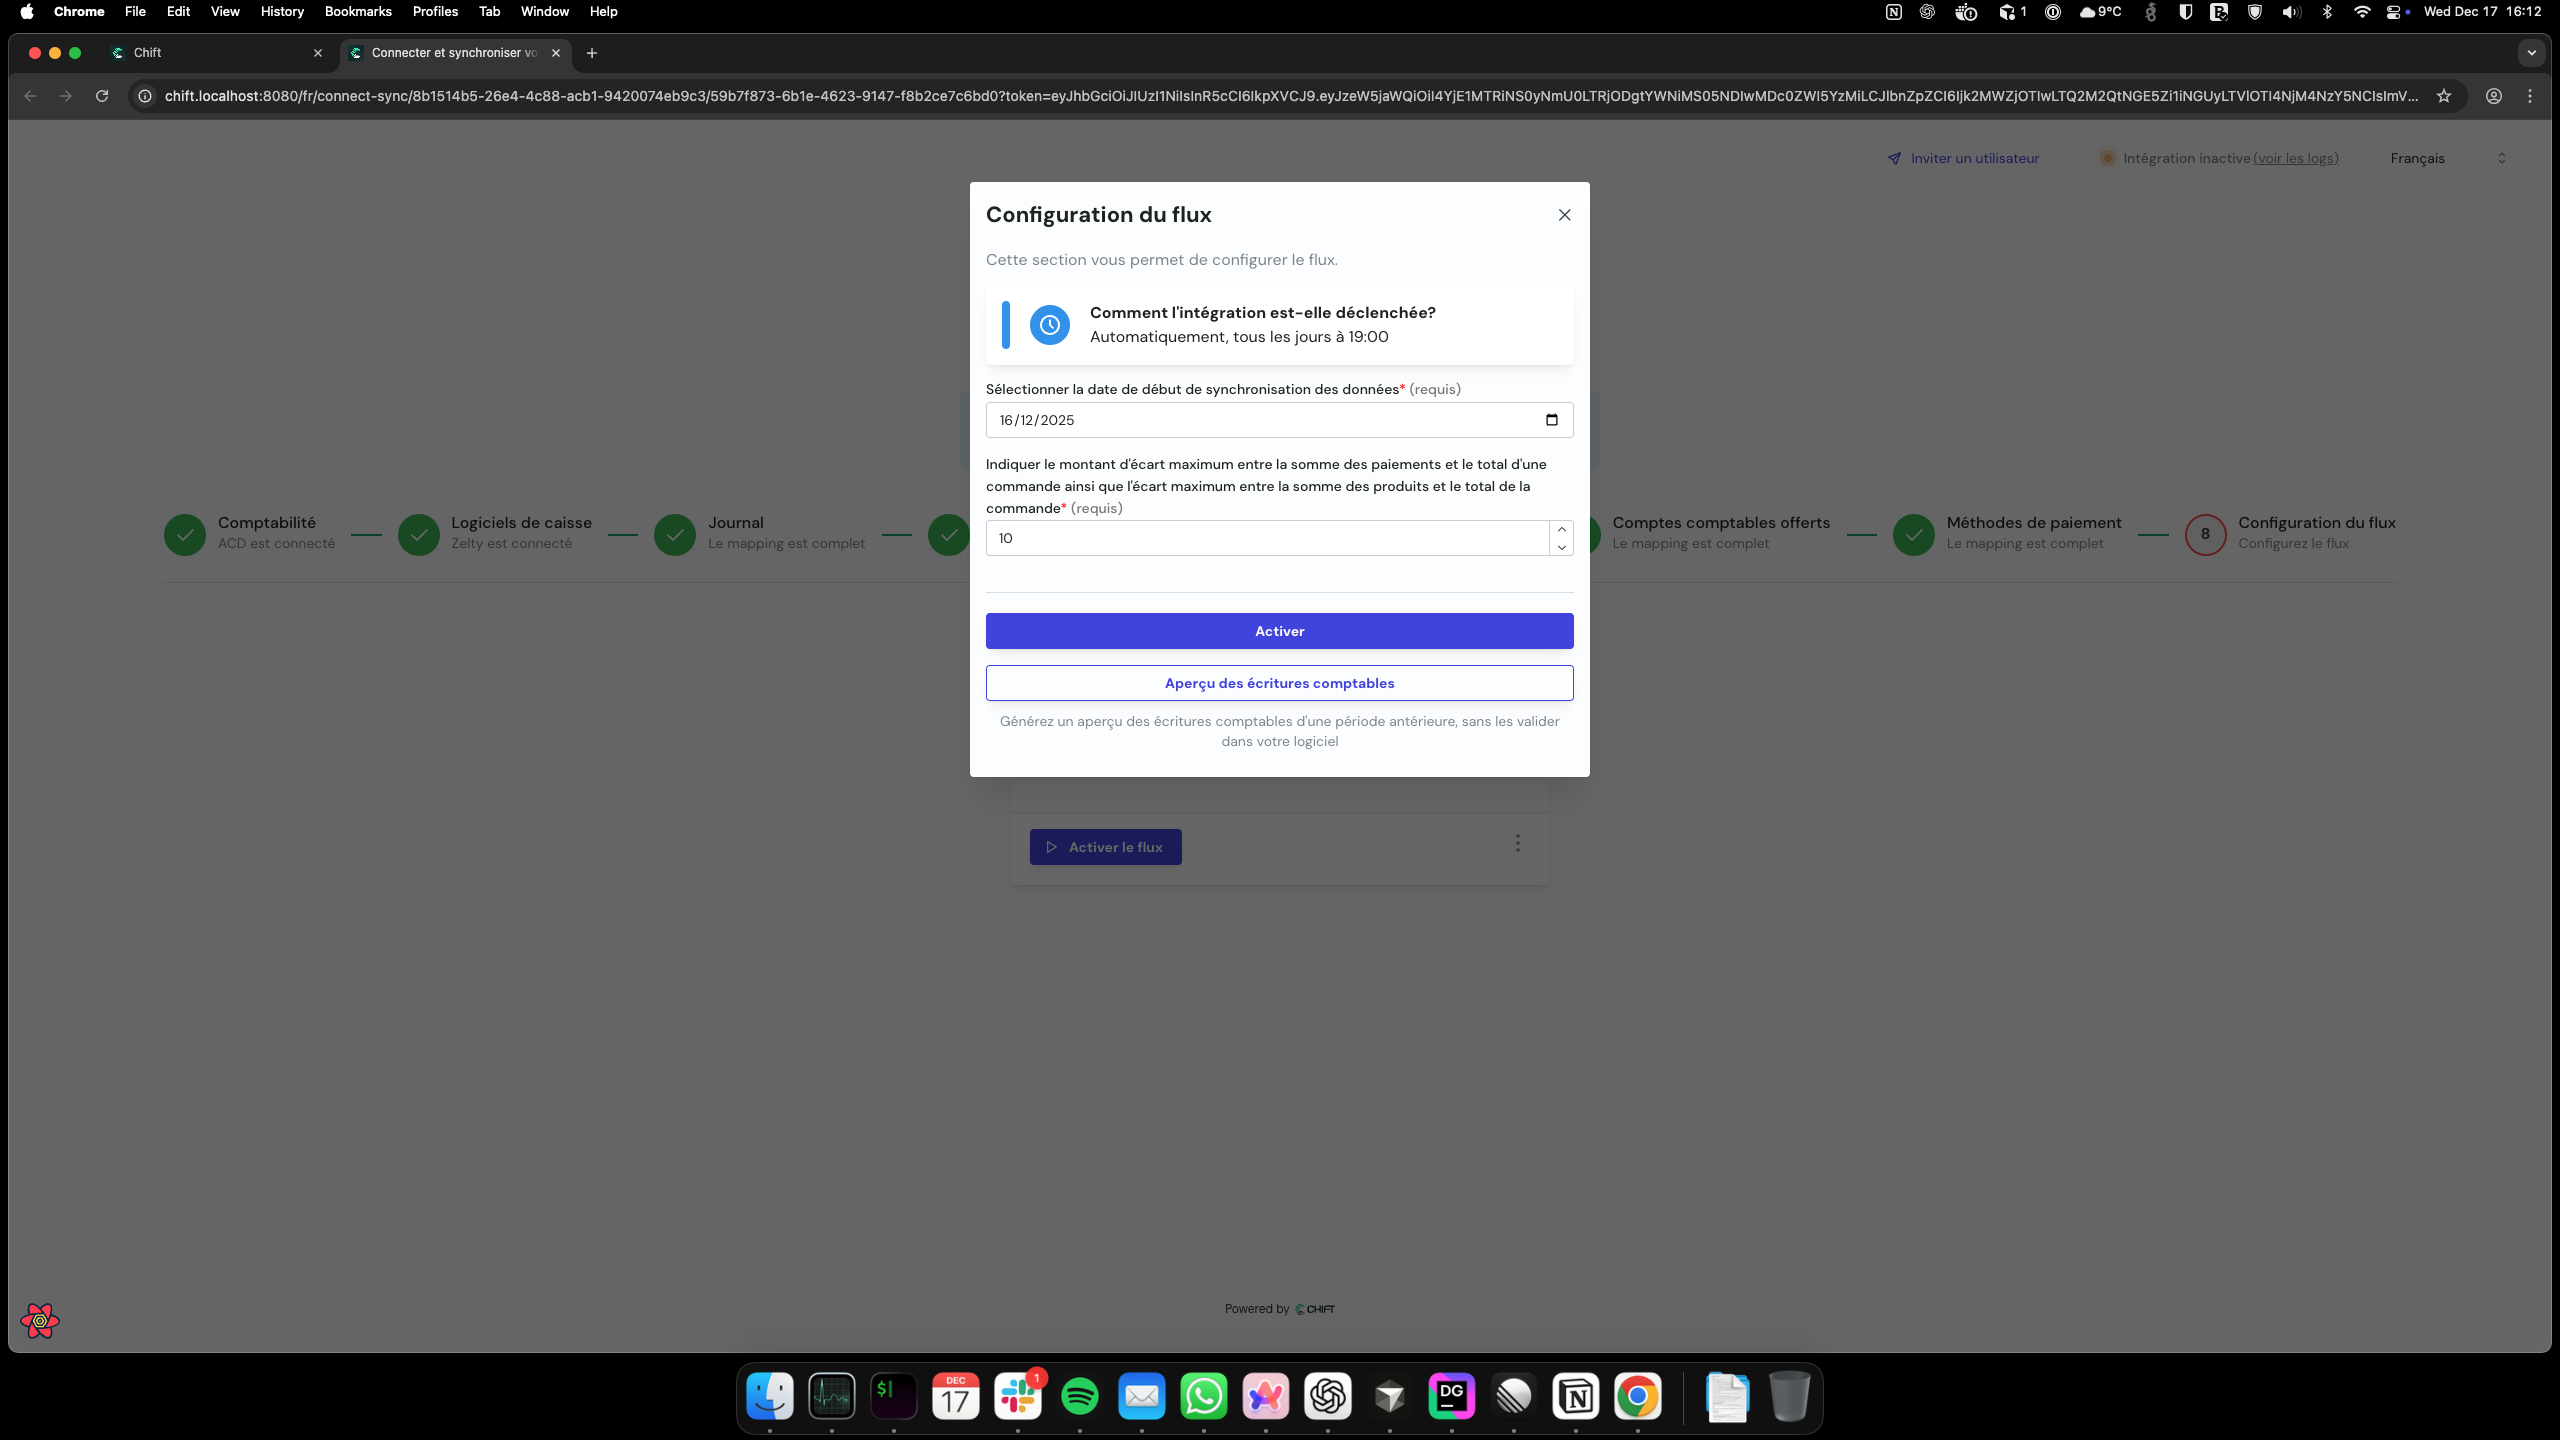
Task: Open React DevTools via the flower icon
Action: 40,1320
